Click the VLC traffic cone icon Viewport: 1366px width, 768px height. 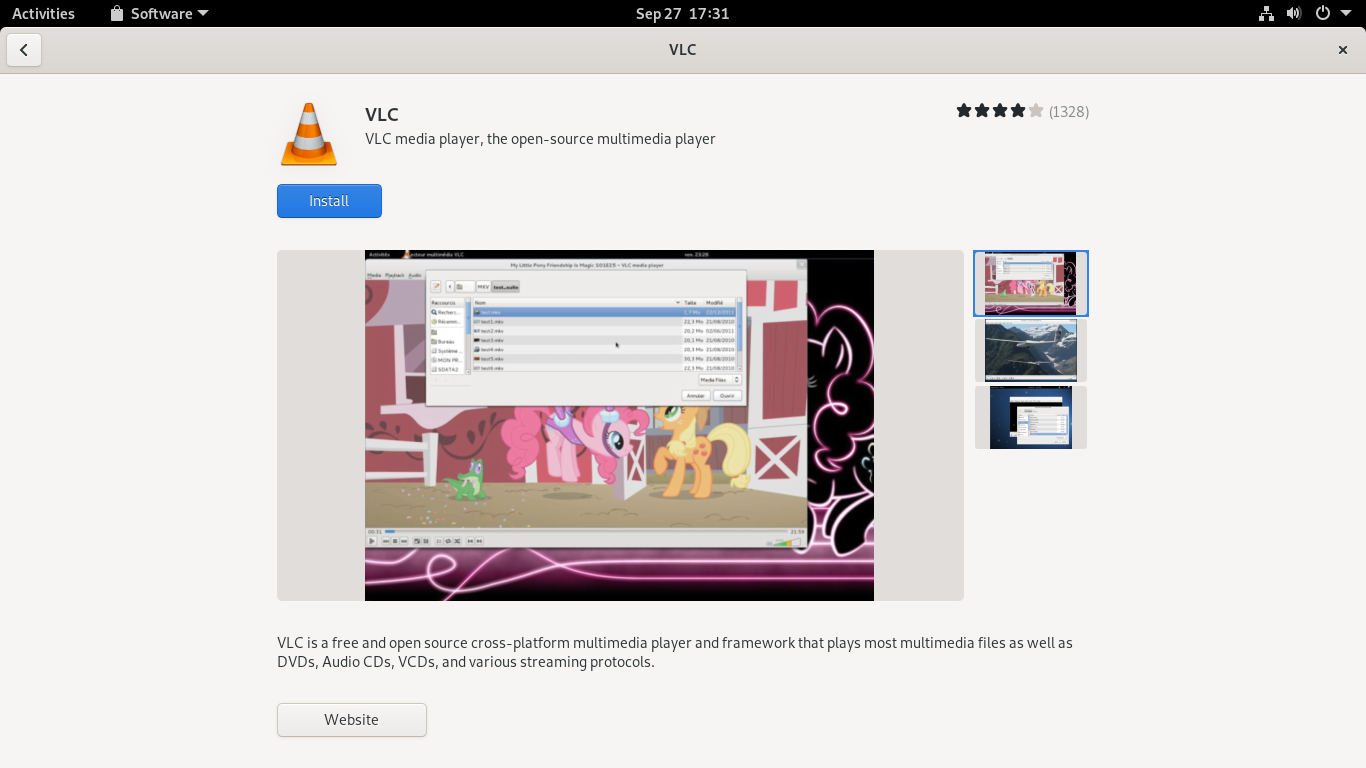click(x=309, y=134)
